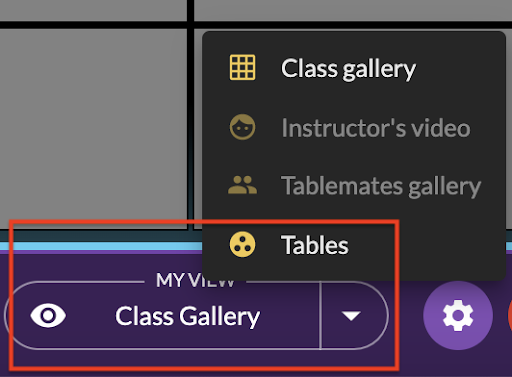This screenshot has width=512, height=377.
Task: Select Instructor's video menu entry
Action: (376, 128)
